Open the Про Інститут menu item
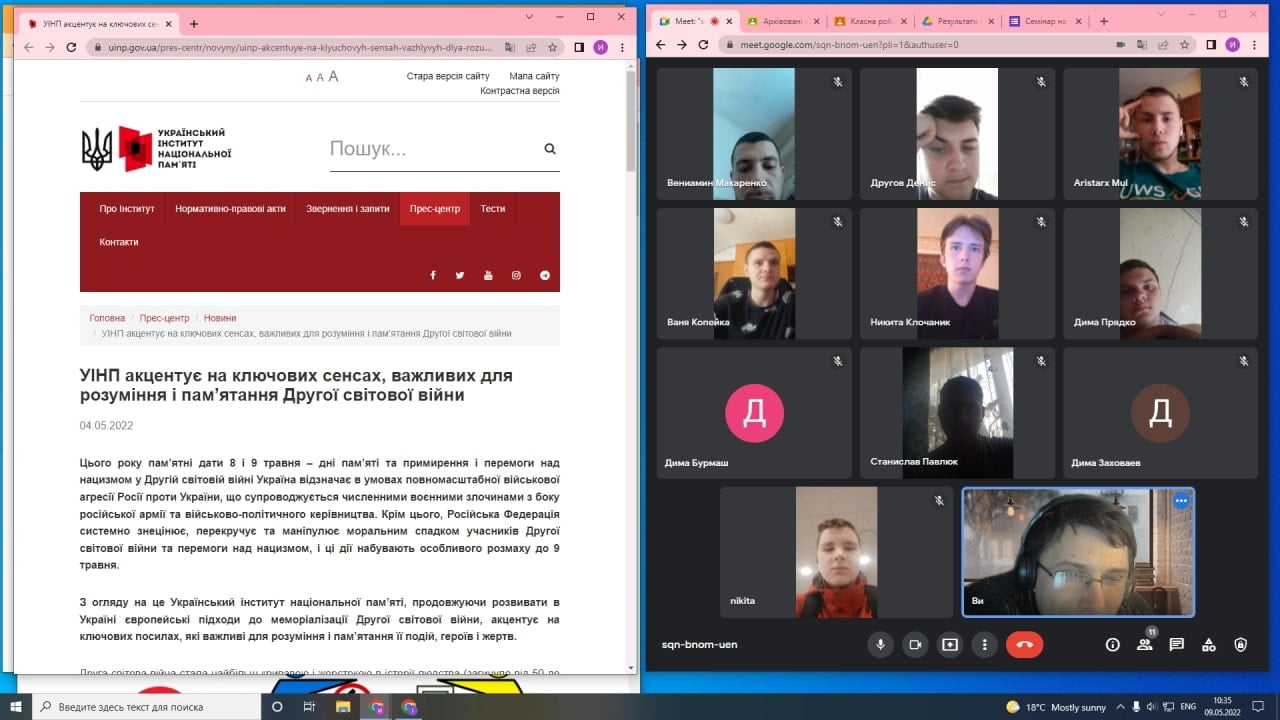This screenshot has width=1280, height=720. (127, 209)
